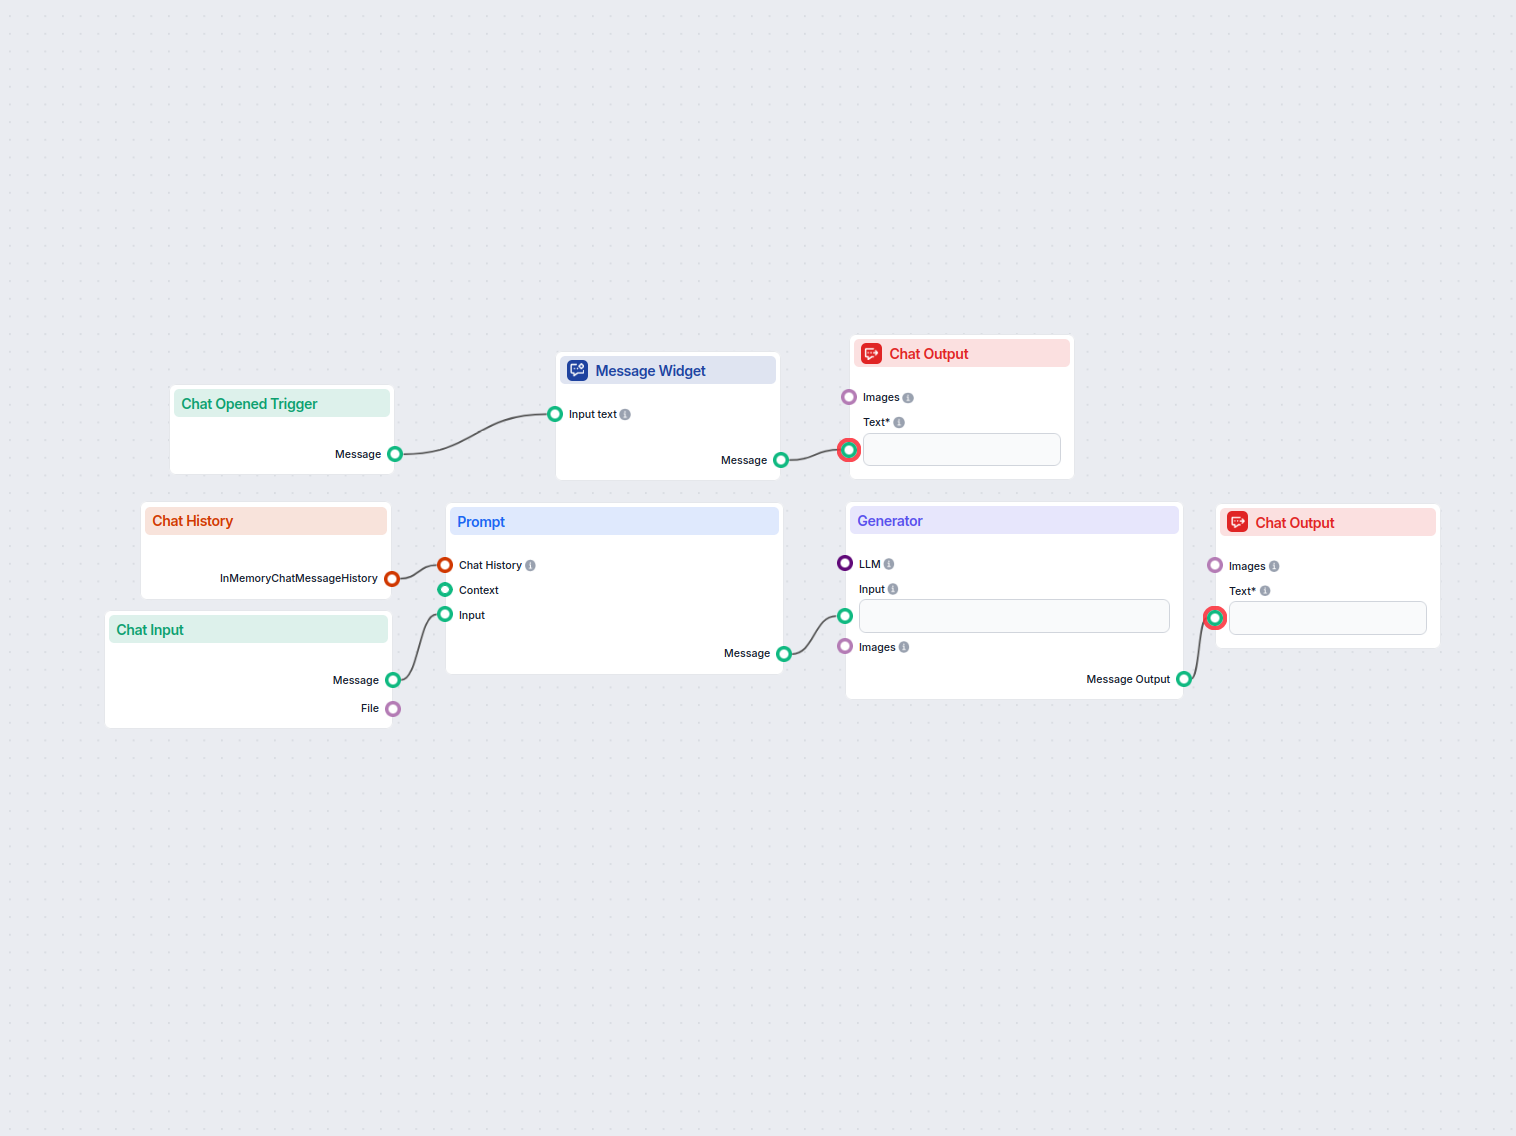Select the Chat Input node header
The width and height of the screenshot is (1516, 1136).
[x=248, y=630]
